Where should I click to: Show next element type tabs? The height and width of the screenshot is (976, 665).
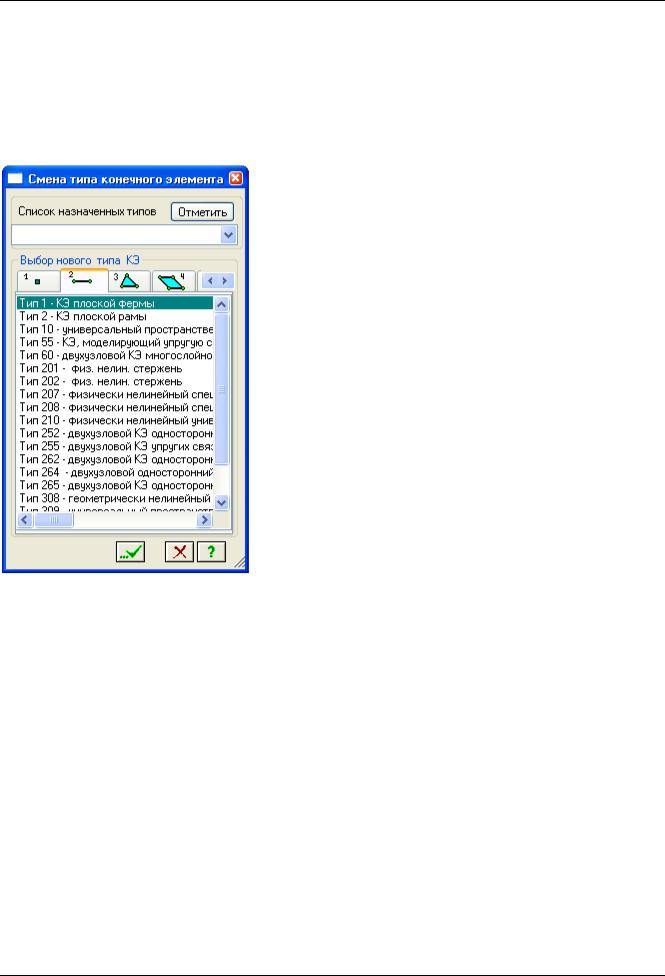click(225, 281)
